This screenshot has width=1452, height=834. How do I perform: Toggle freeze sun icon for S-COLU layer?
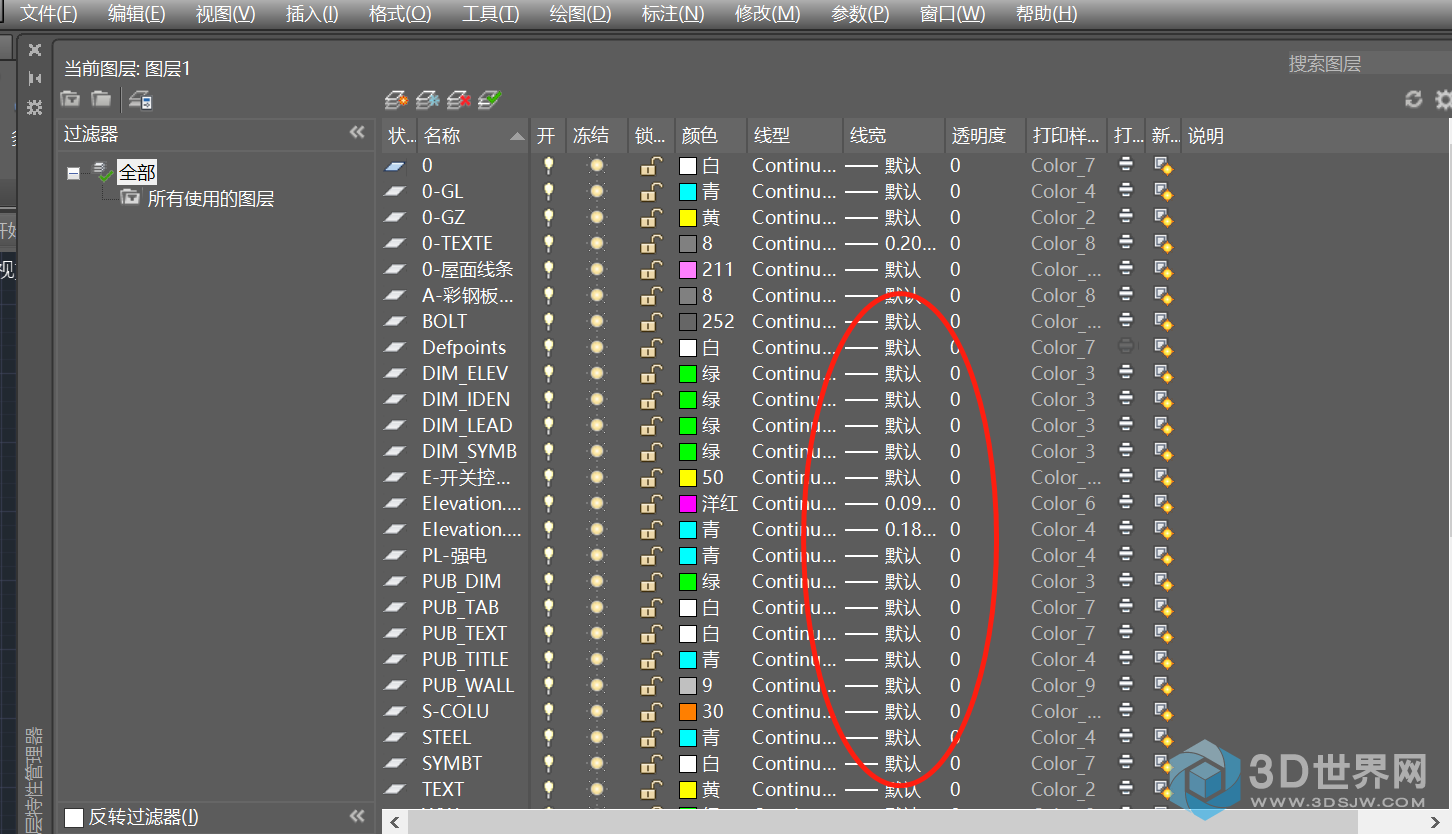pos(597,711)
